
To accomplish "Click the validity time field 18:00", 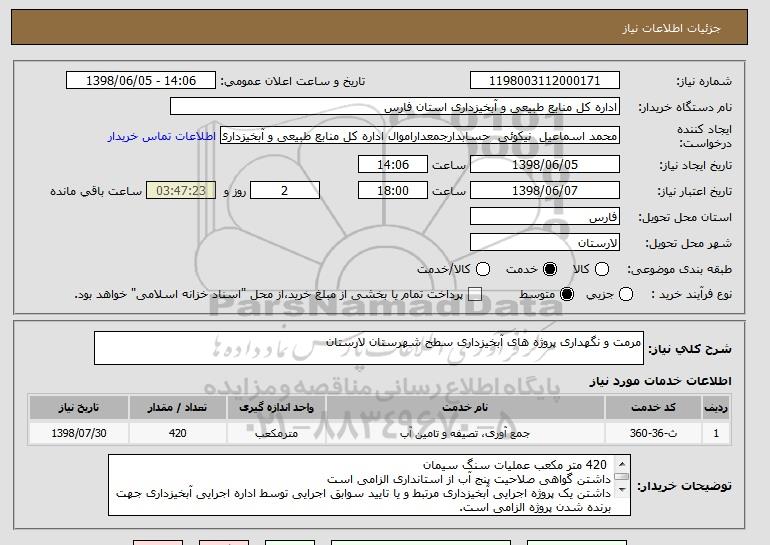I will click(393, 191).
